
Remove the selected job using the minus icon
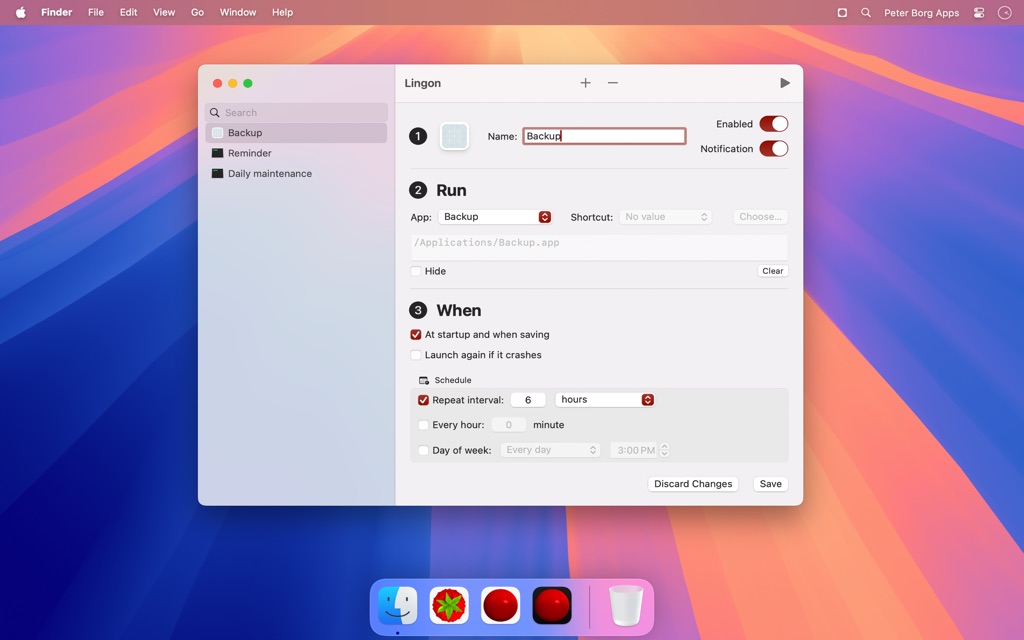coord(613,83)
